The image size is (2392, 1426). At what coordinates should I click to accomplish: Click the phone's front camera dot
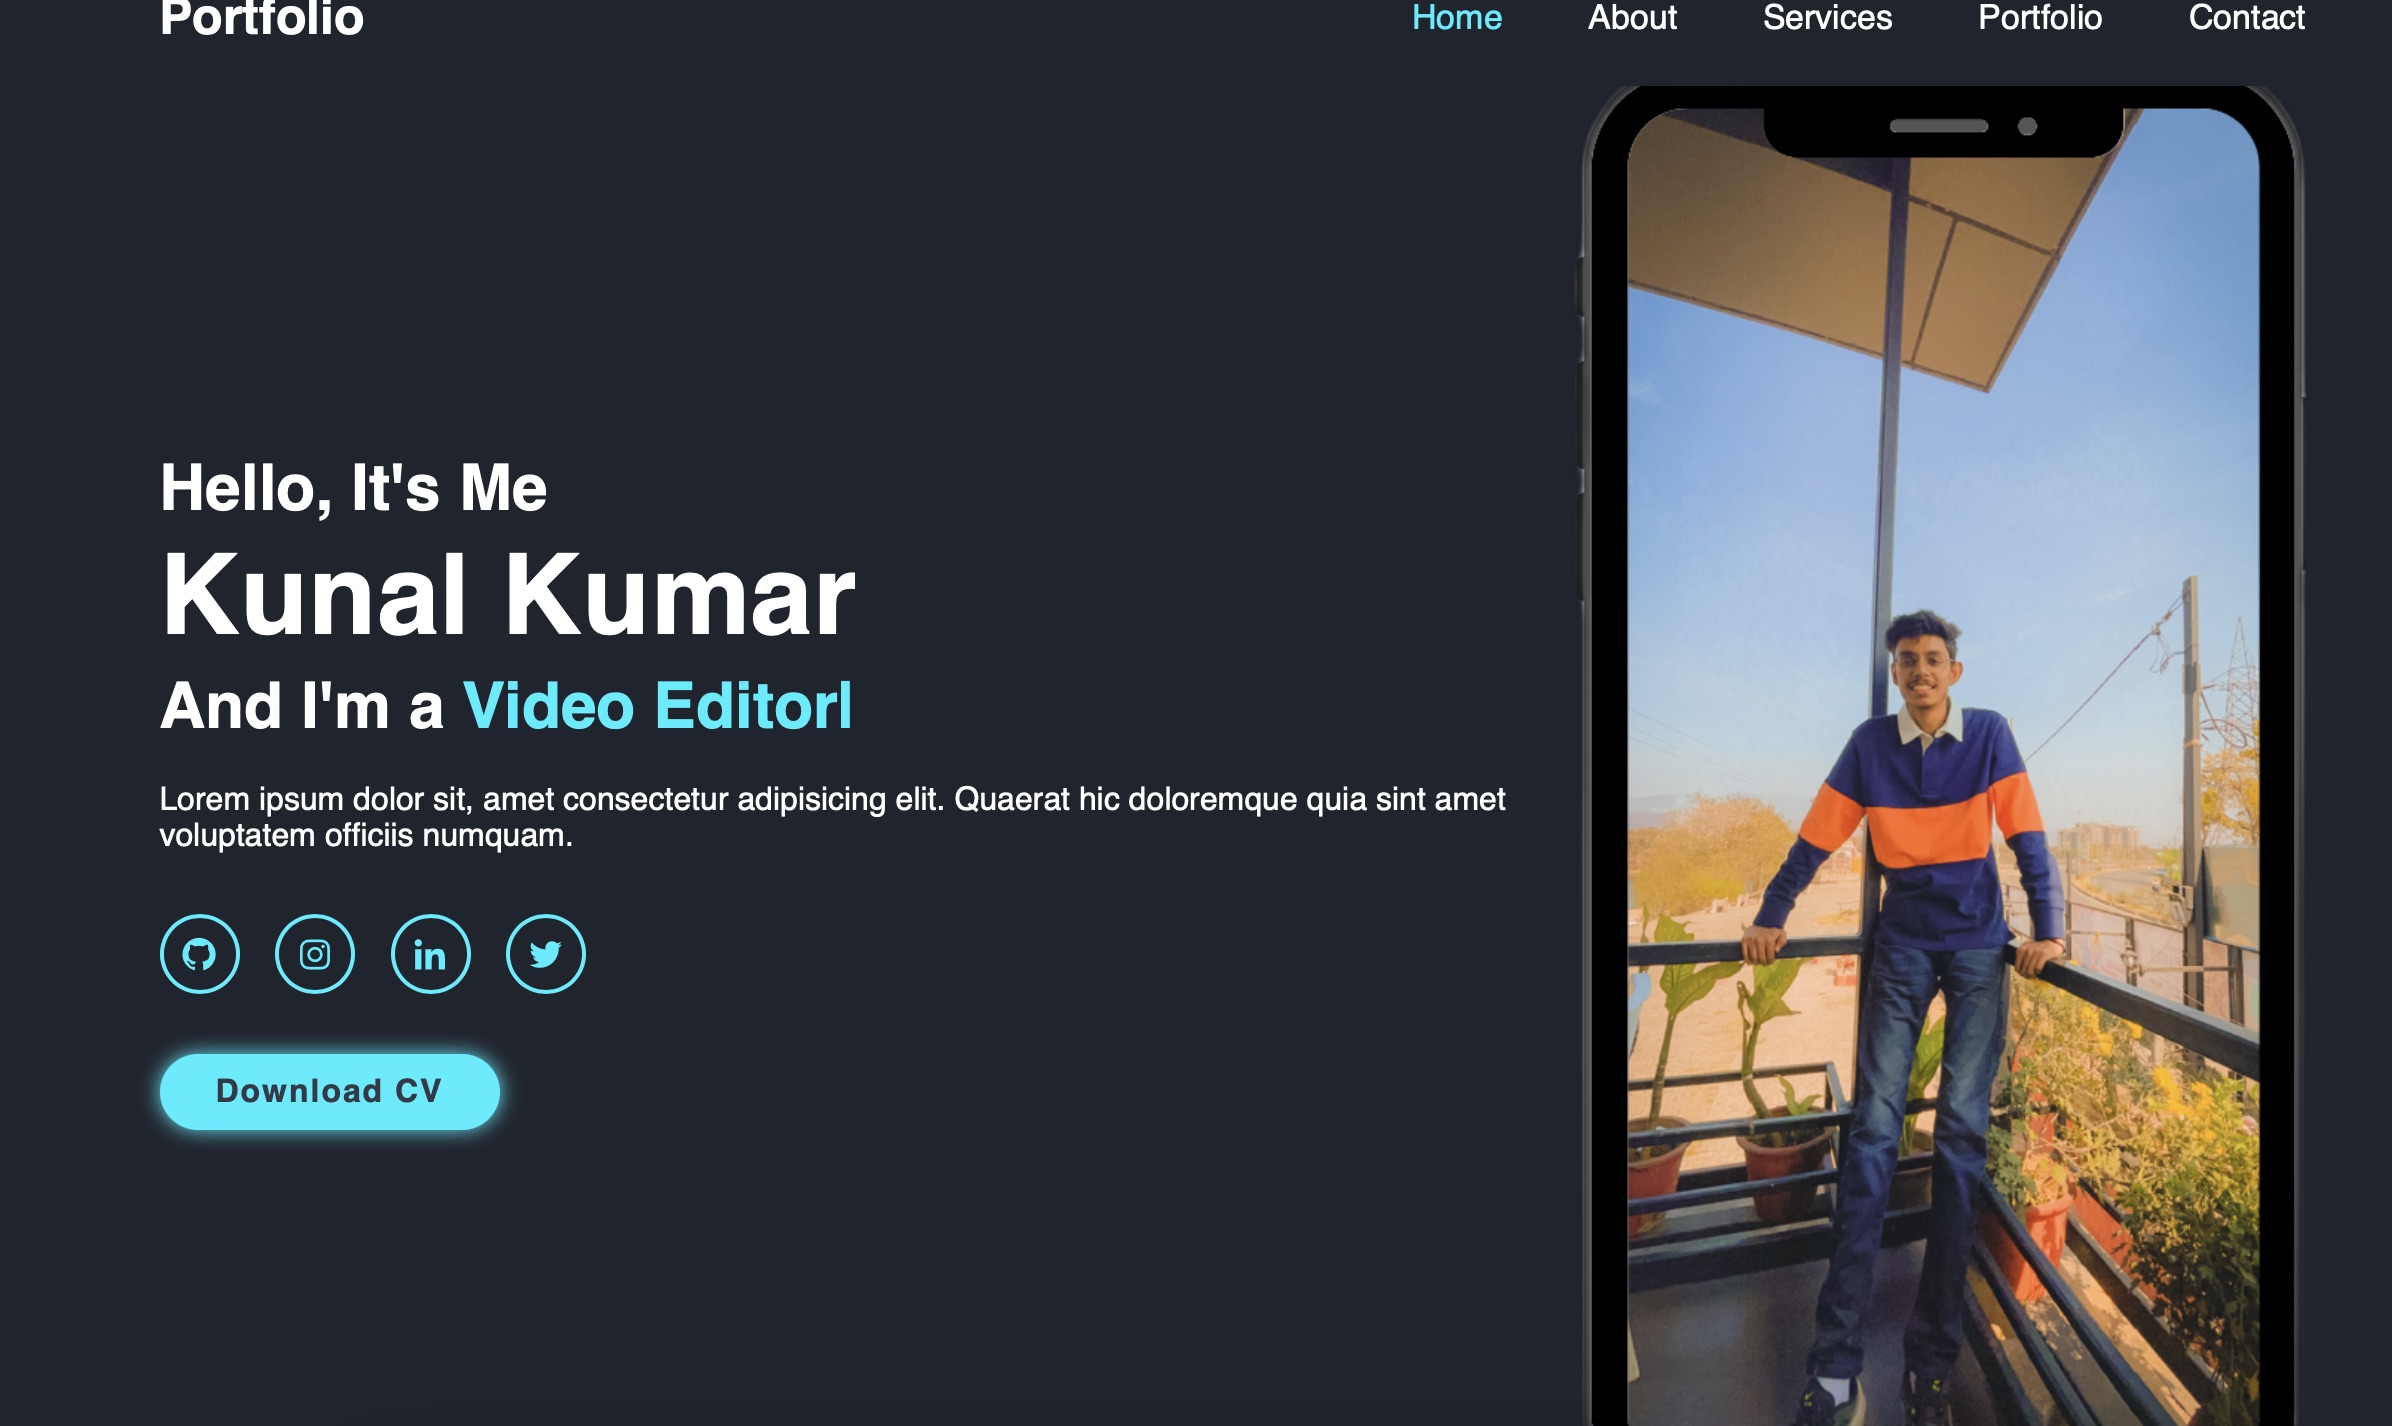tap(2027, 126)
